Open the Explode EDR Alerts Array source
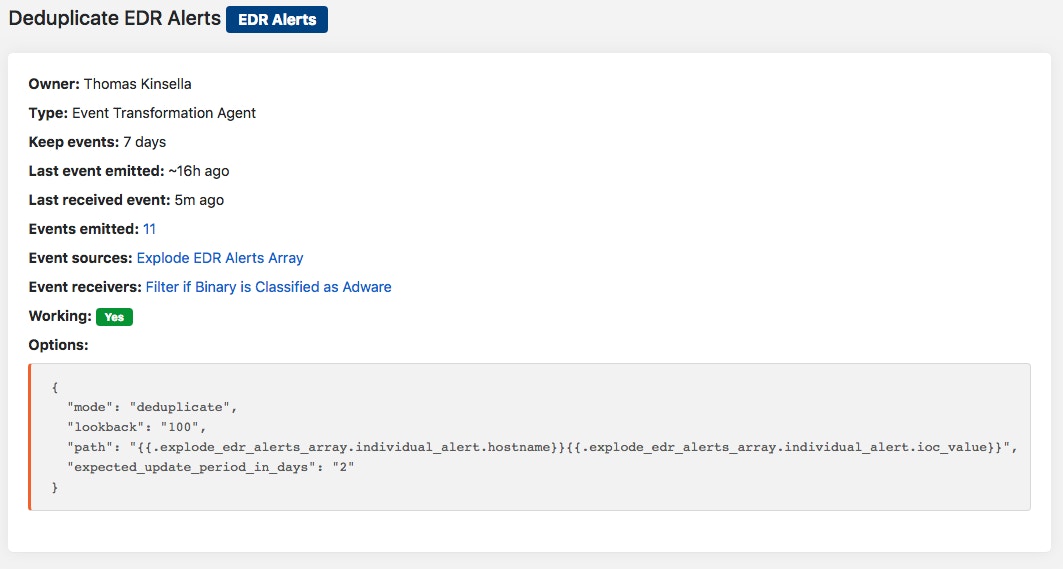 pyautogui.click(x=220, y=258)
